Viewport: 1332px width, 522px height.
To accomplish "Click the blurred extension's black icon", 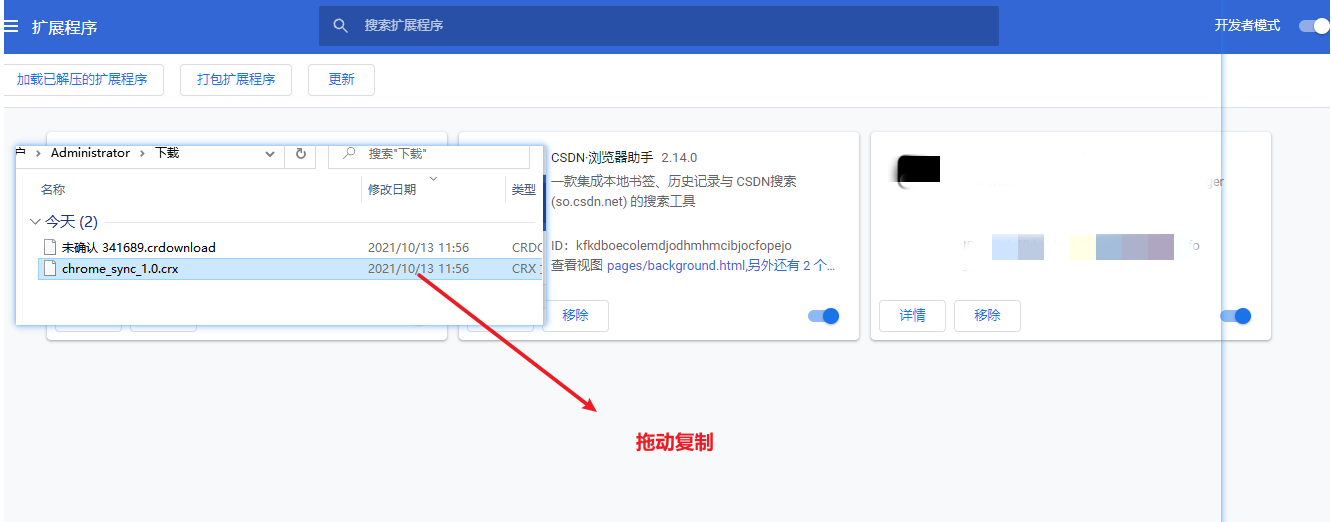I will (x=917, y=171).
